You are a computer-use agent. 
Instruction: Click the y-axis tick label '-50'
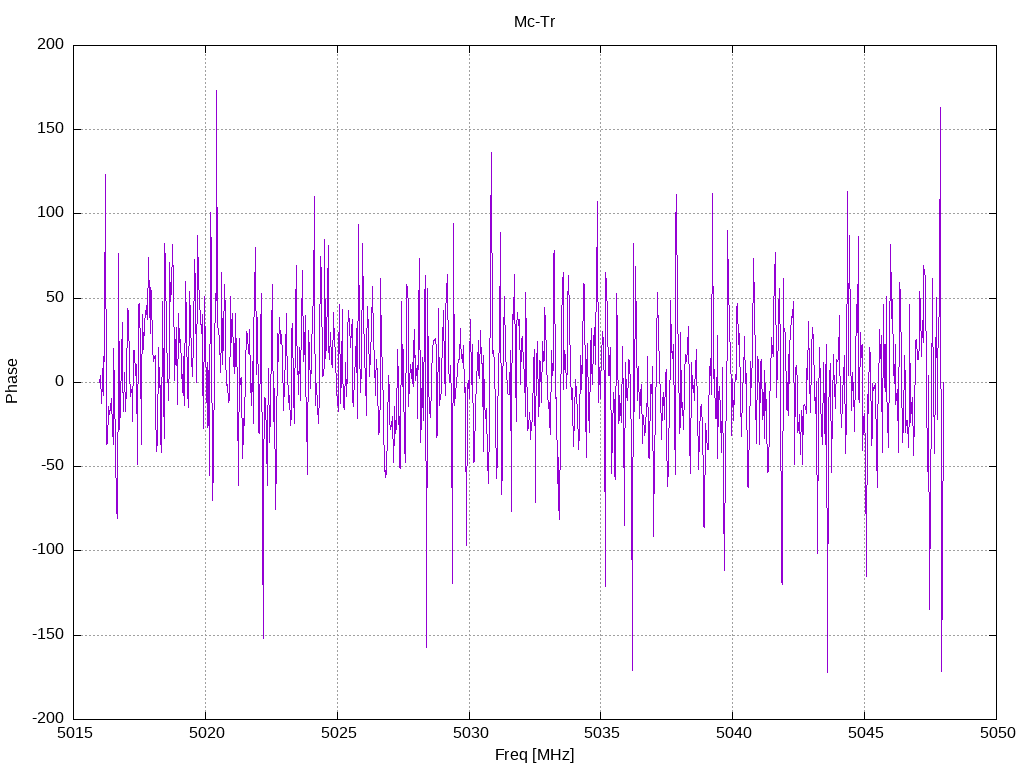tap(52, 466)
